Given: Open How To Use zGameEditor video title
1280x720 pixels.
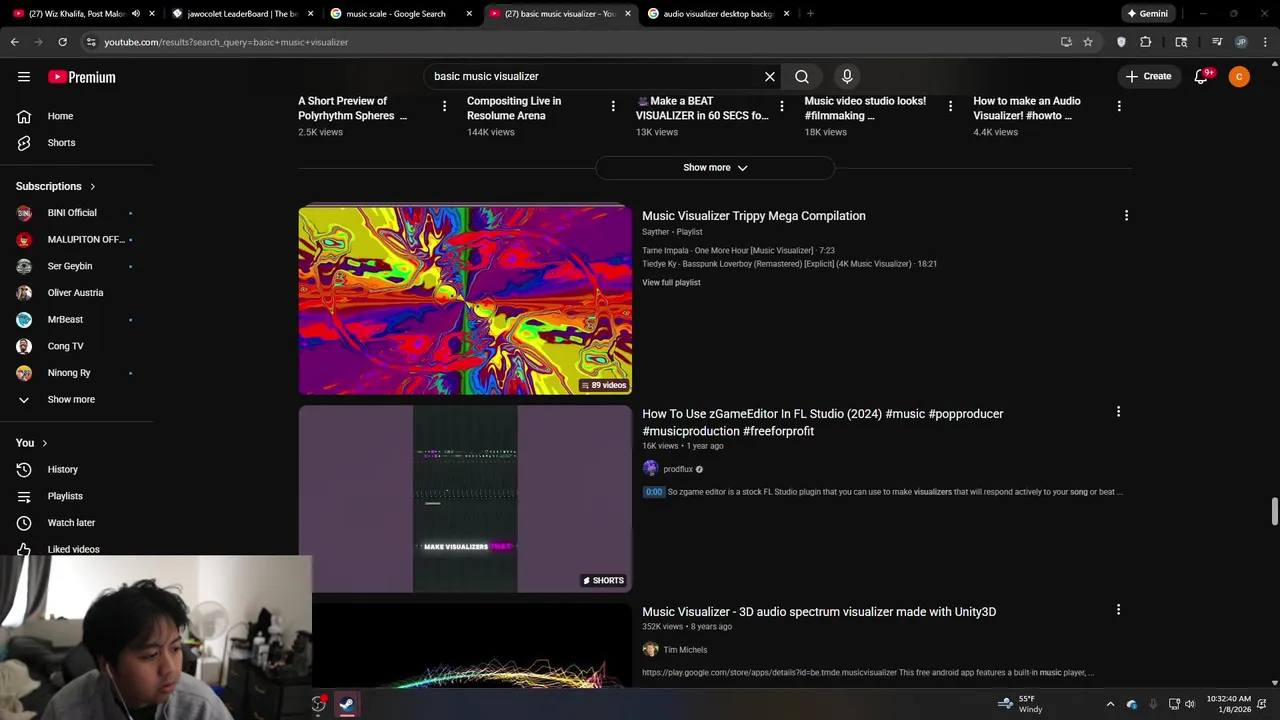Looking at the screenshot, I should click(x=822, y=422).
